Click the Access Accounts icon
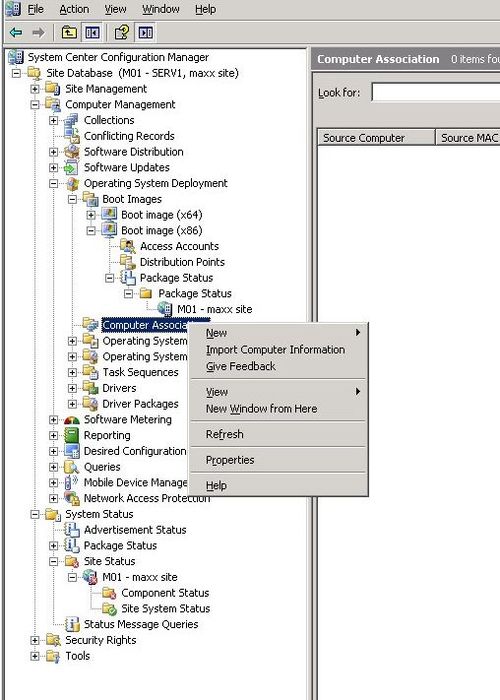 127,246
